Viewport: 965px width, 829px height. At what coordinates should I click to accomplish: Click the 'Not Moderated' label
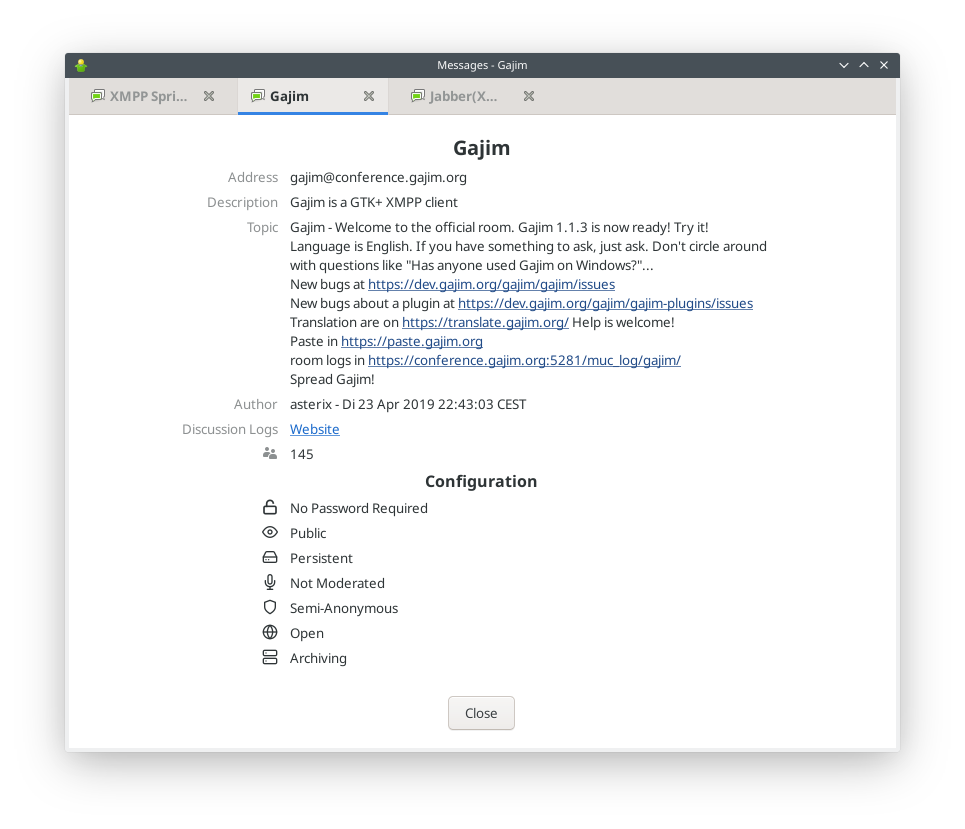pos(337,583)
